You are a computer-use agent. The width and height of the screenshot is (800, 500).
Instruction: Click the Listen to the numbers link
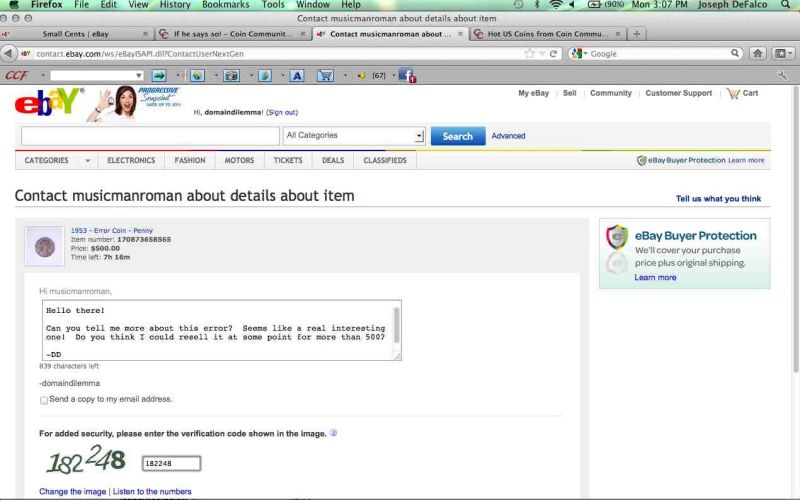coord(152,491)
